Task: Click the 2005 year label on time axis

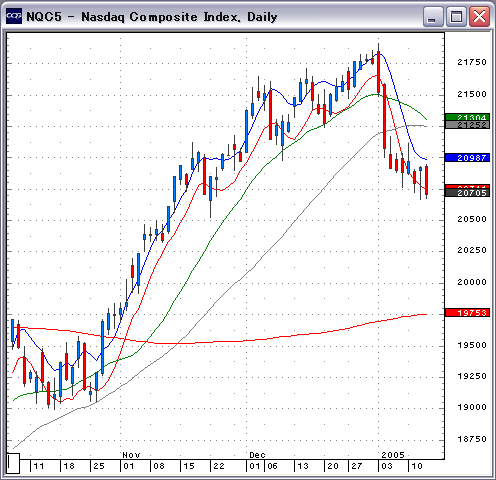Action: [x=393, y=455]
